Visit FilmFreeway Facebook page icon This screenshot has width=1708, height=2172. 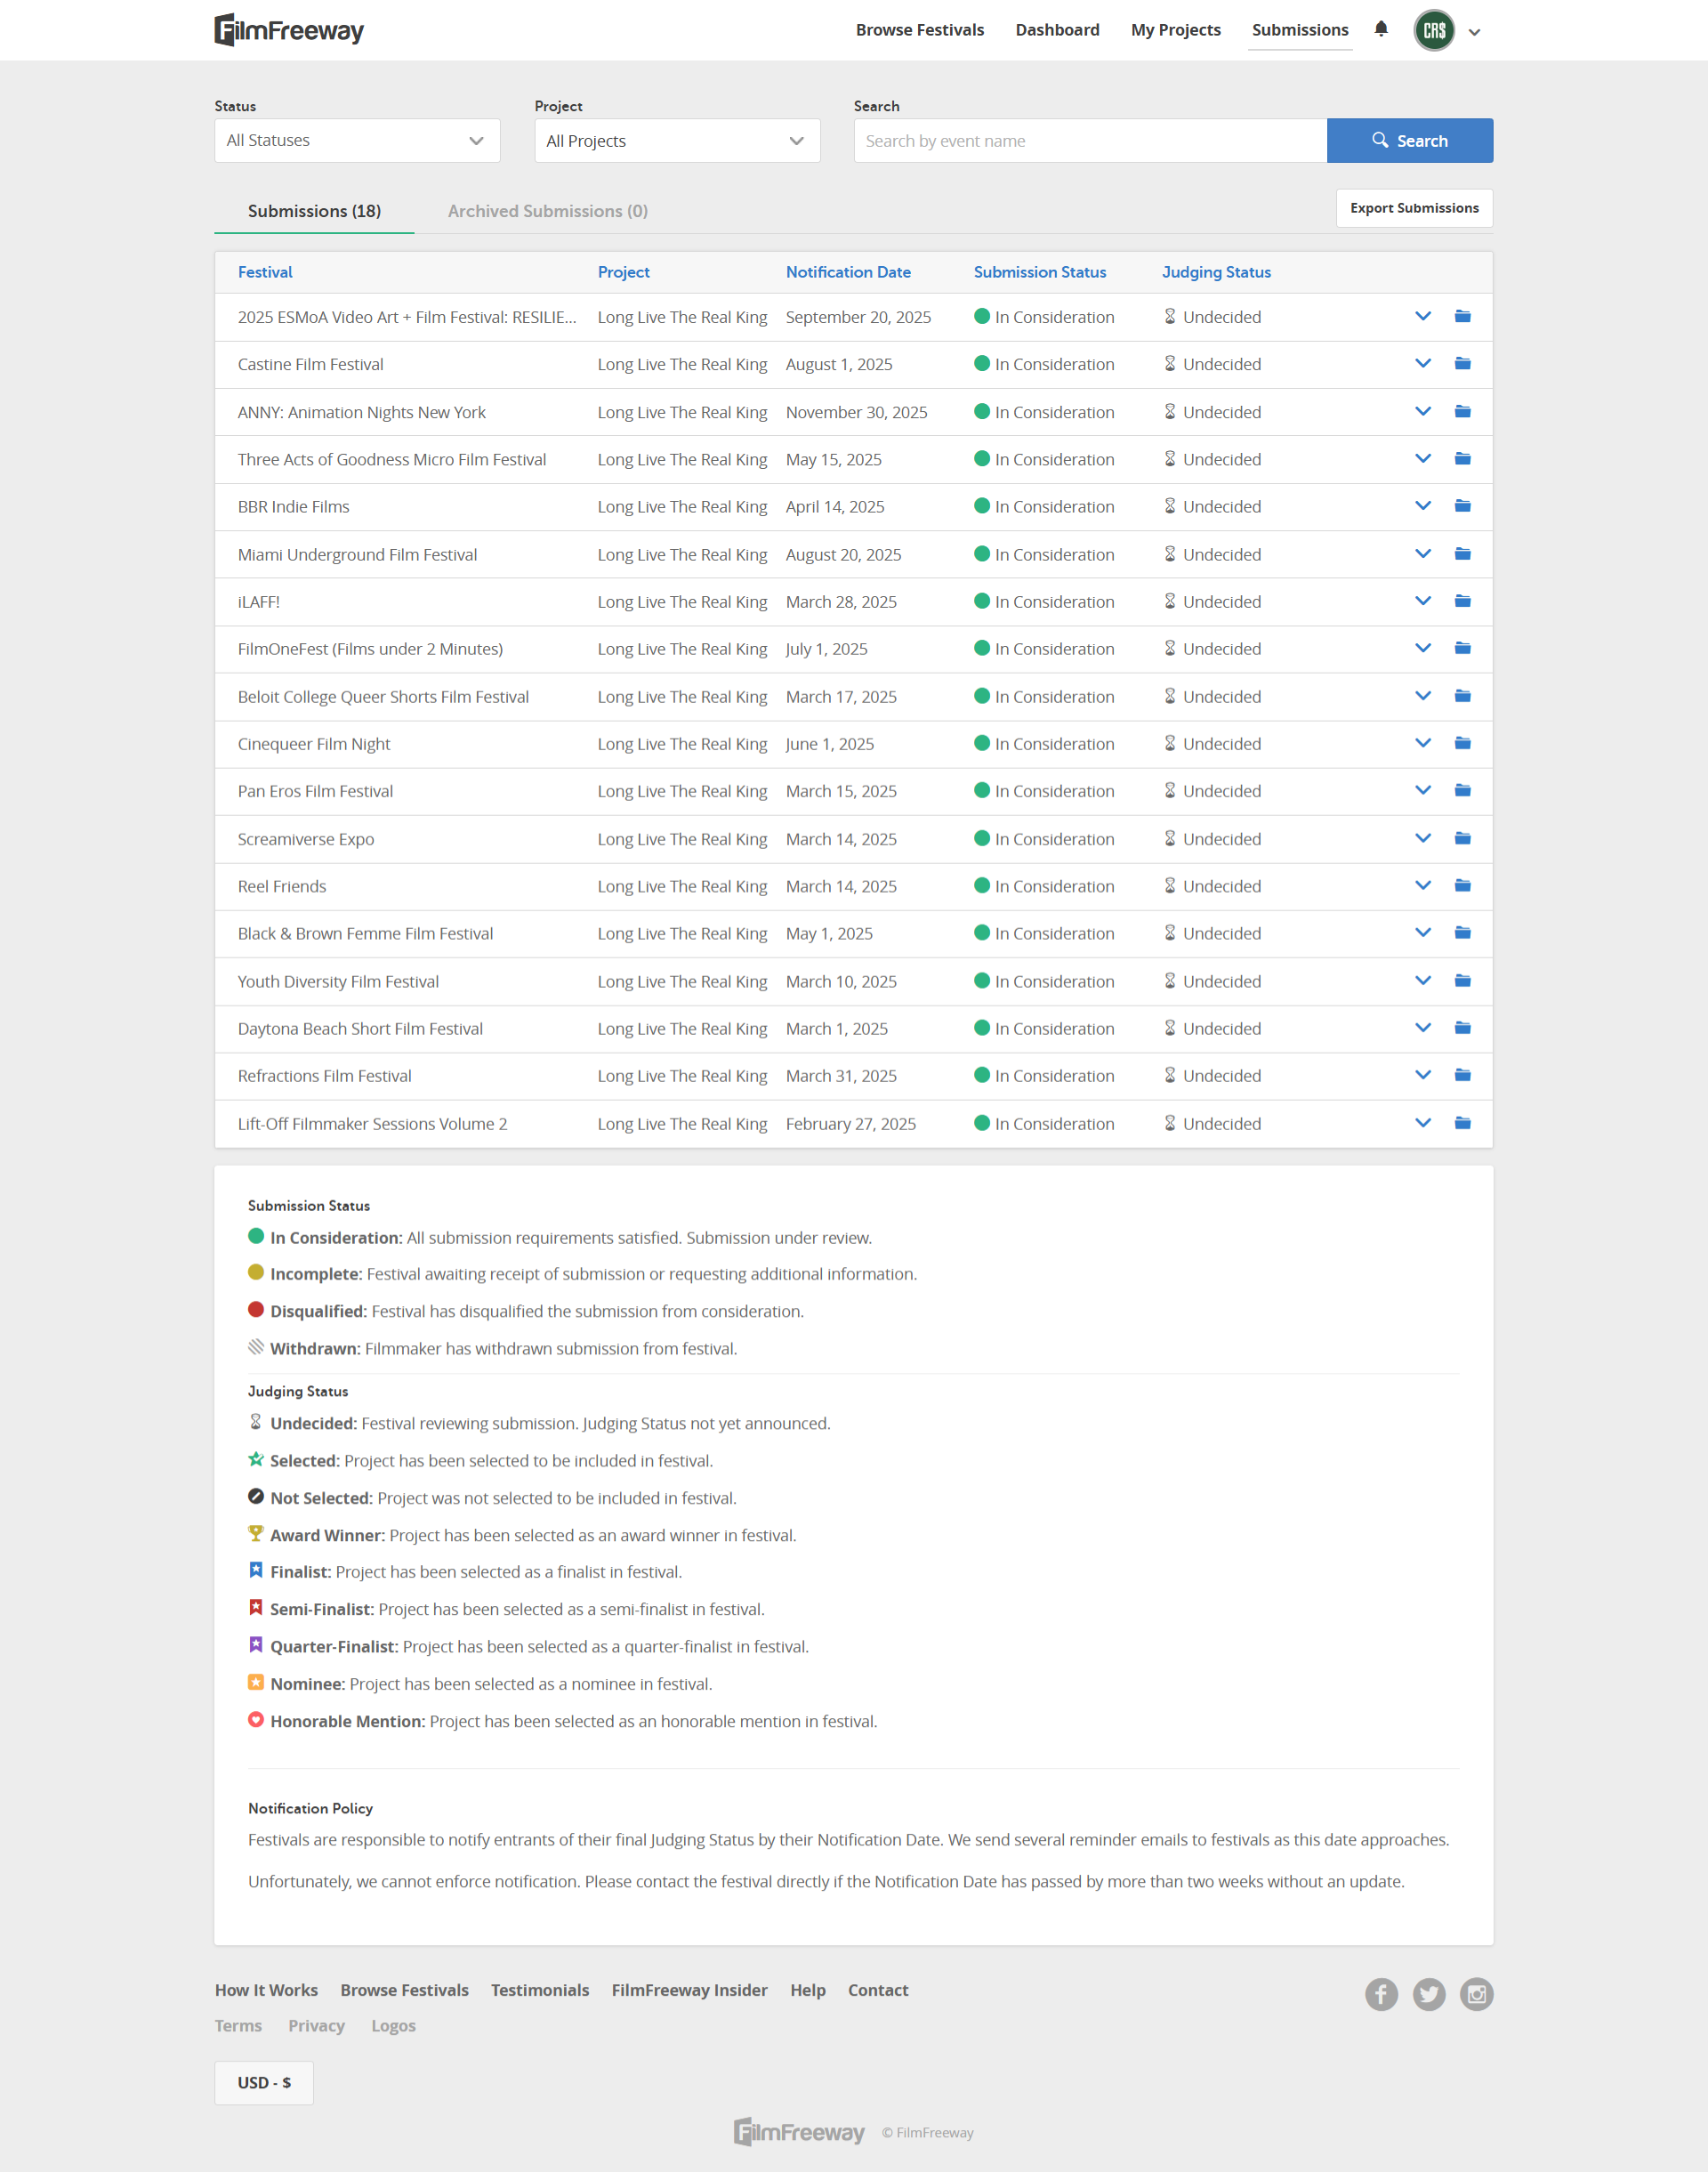(1381, 1994)
